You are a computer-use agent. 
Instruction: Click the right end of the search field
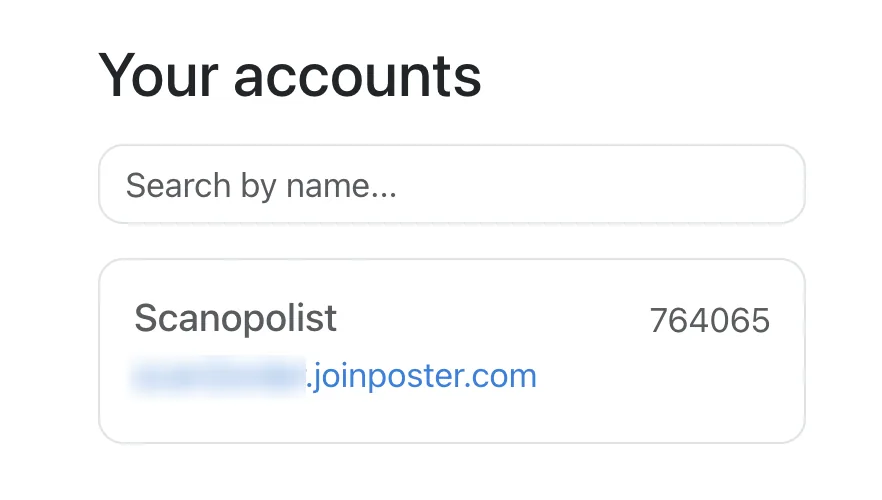(x=776, y=184)
